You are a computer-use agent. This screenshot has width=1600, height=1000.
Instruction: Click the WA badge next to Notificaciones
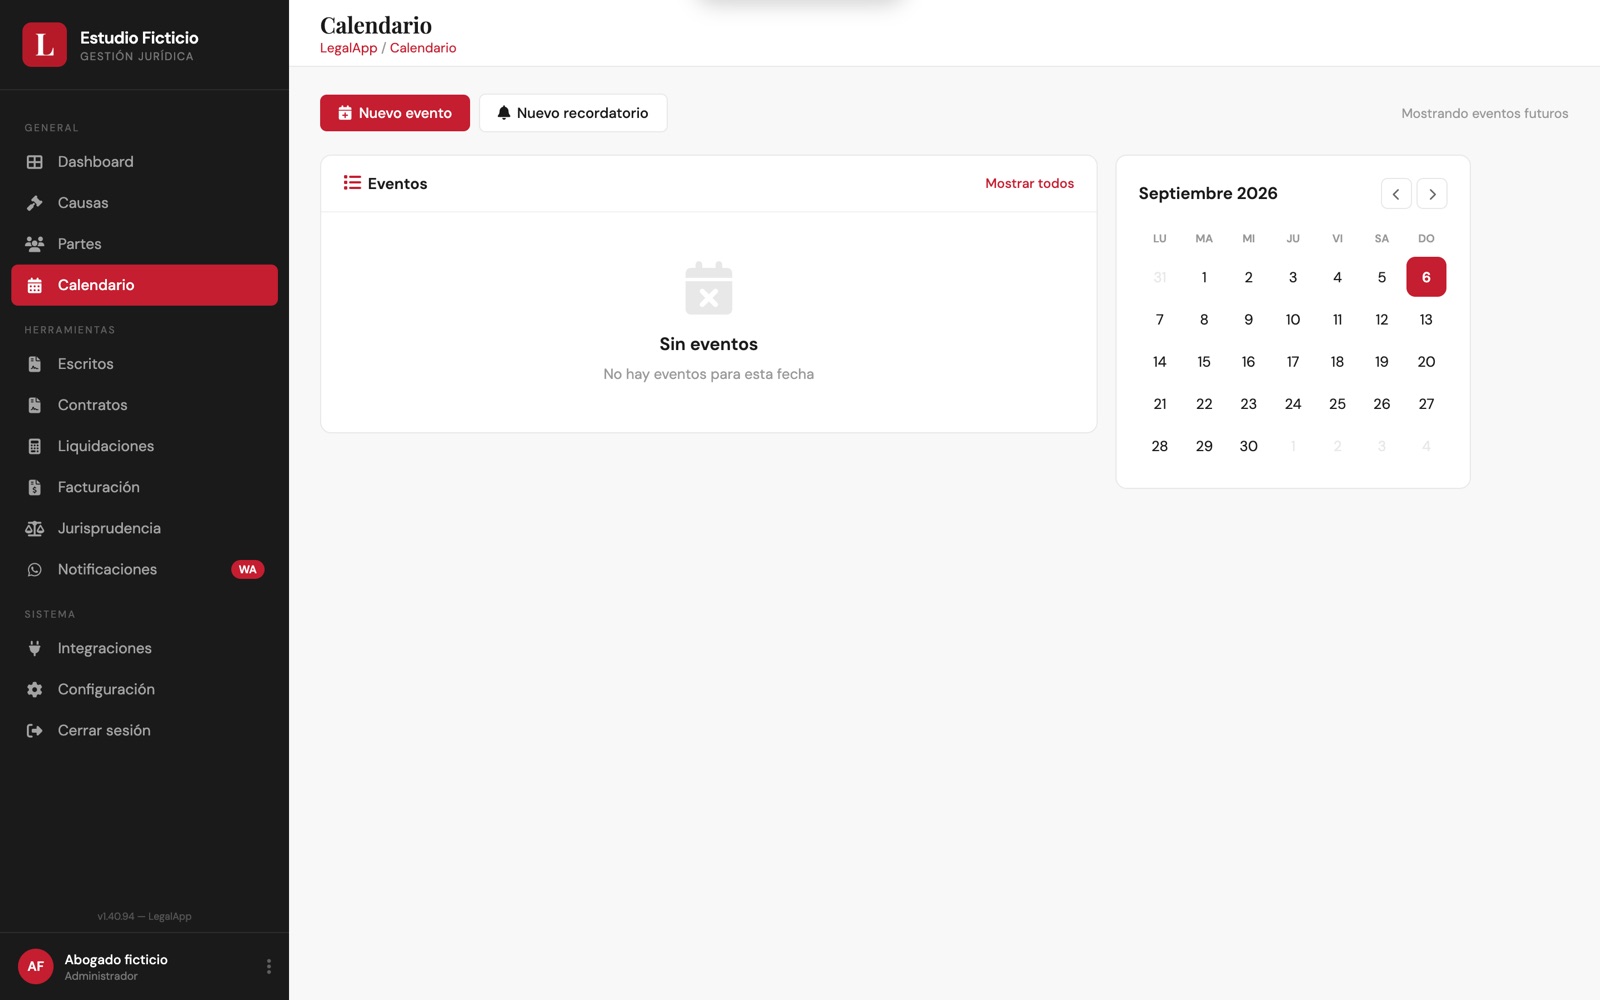tap(247, 569)
